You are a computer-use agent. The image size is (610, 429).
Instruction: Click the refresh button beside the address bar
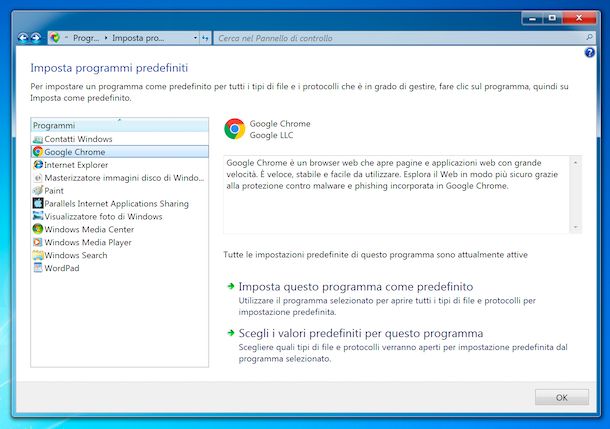(205, 38)
